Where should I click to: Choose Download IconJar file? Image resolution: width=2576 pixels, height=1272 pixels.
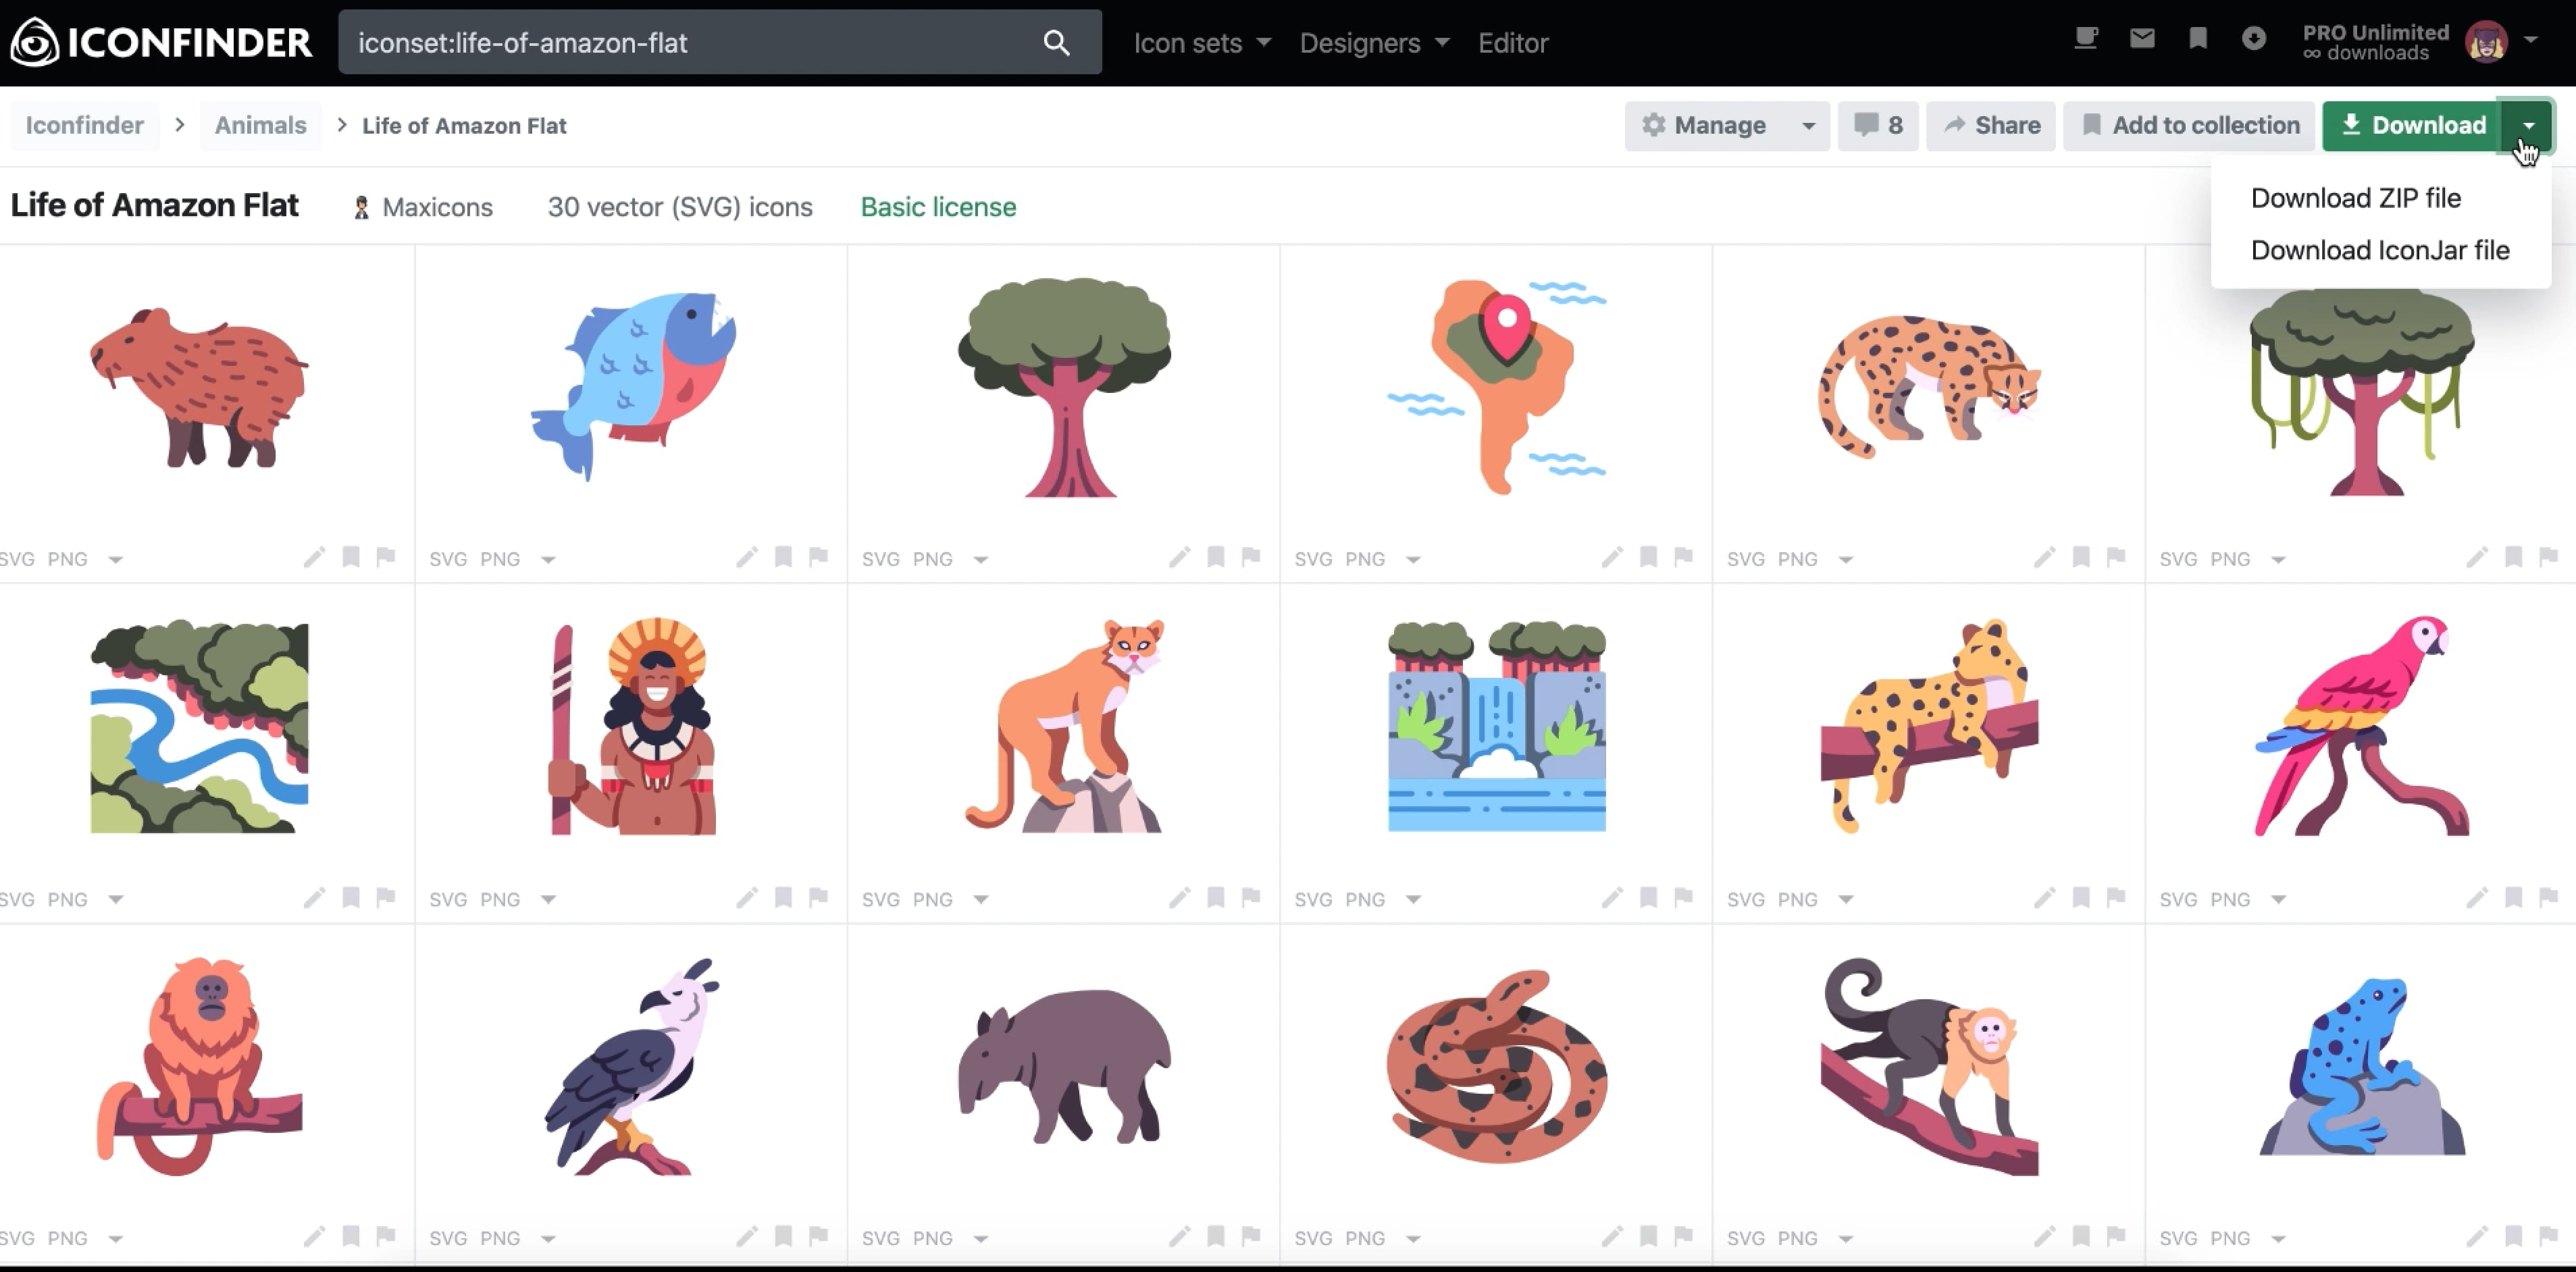pyautogui.click(x=2379, y=250)
